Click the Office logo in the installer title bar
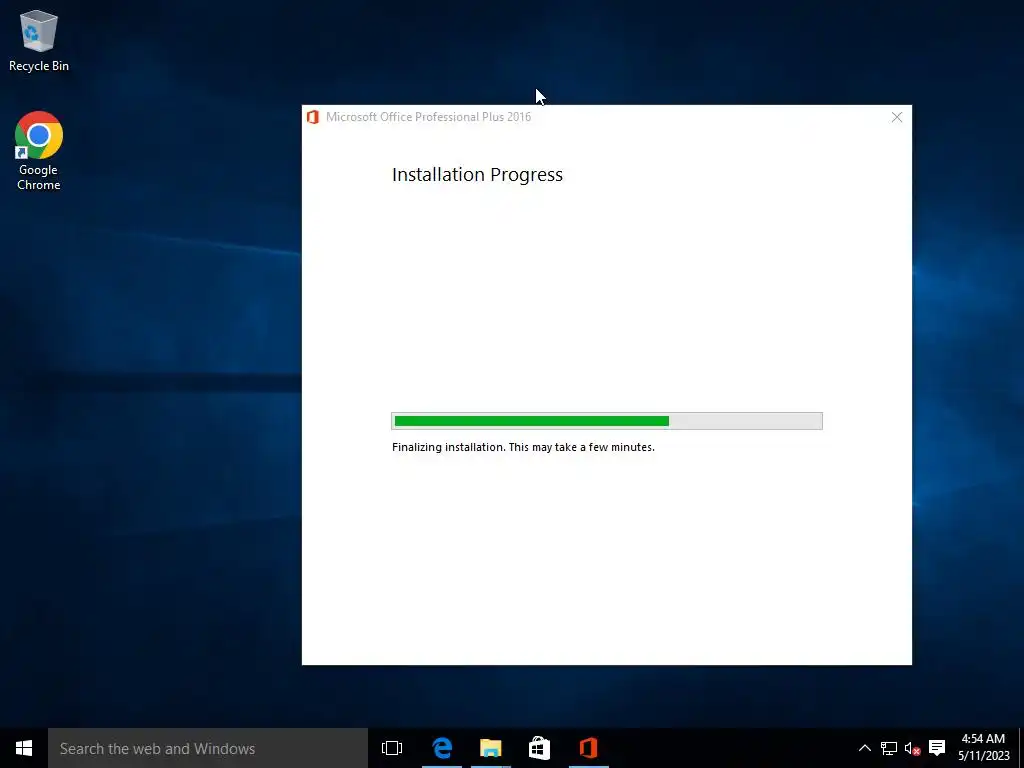The image size is (1024, 768). (313, 117)
